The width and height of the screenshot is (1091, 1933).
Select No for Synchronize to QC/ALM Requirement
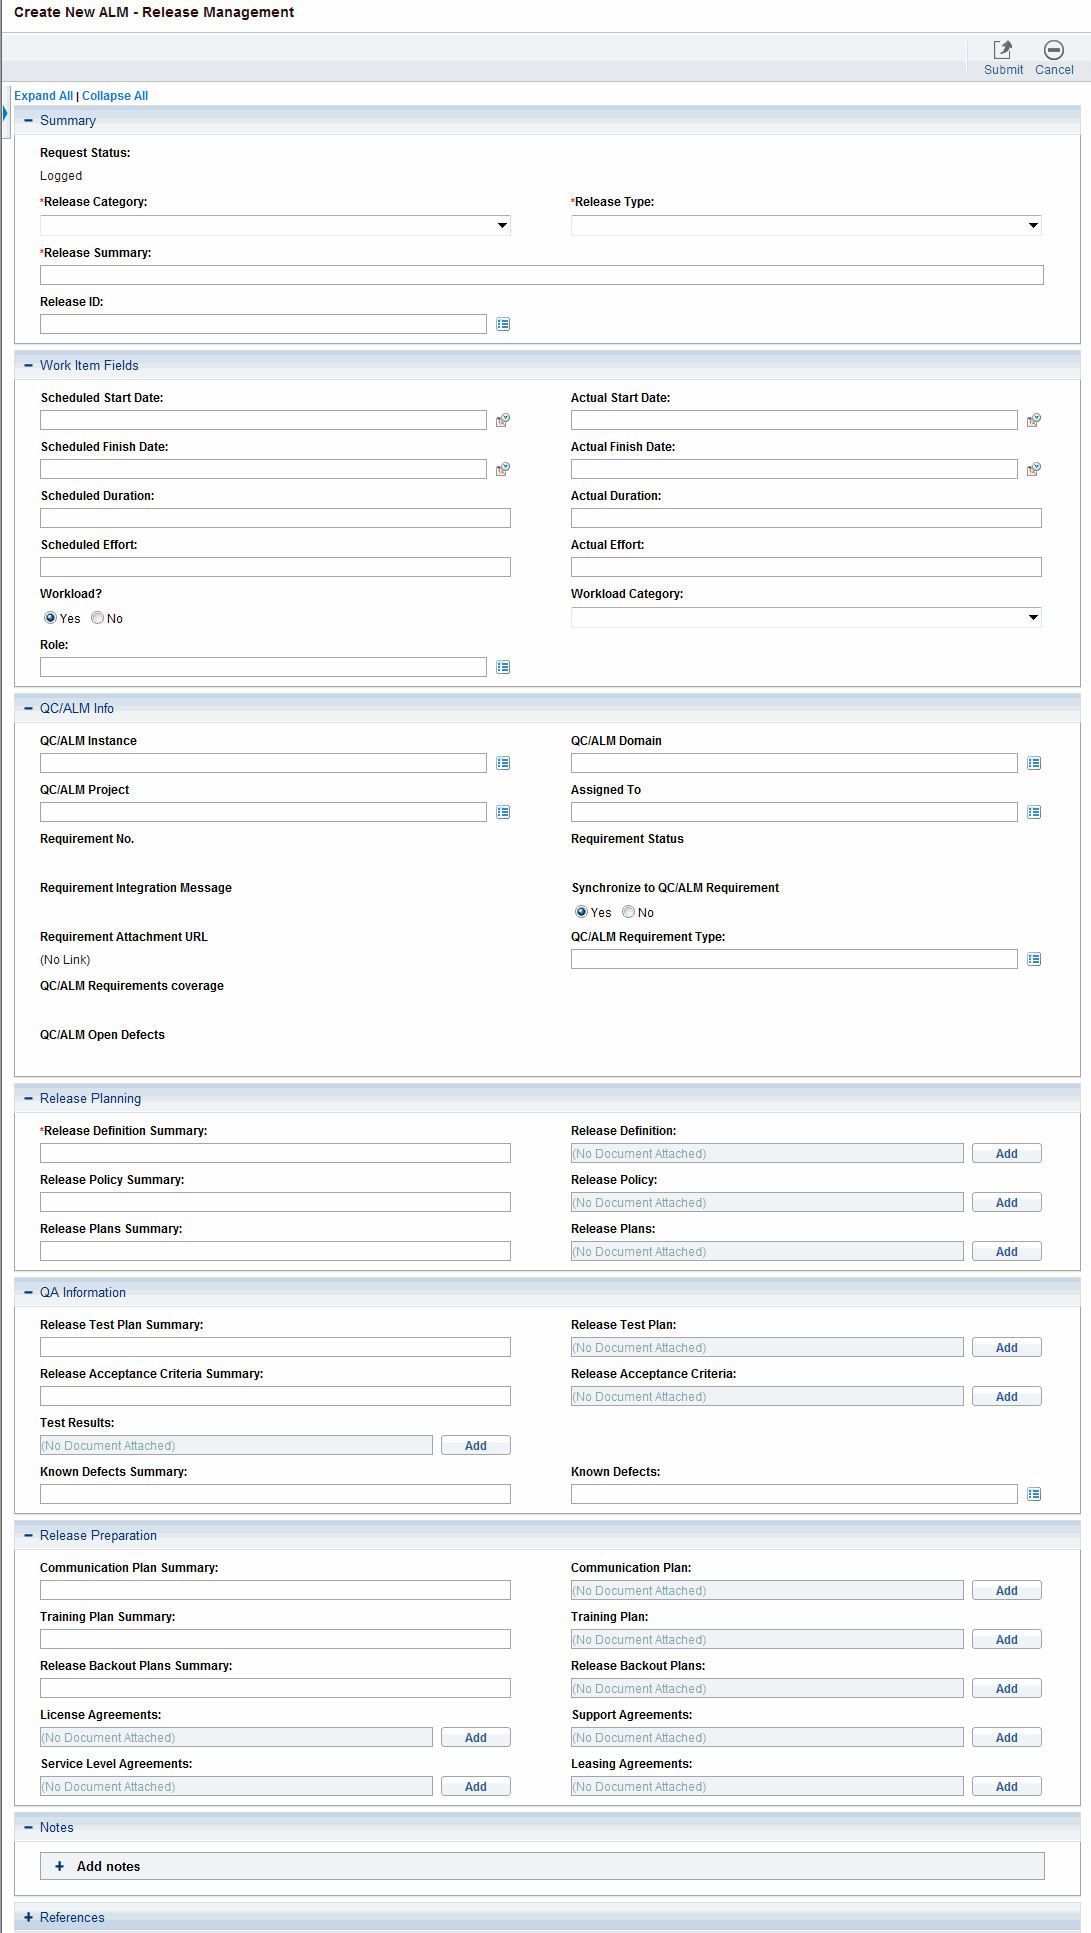[x=629, y=912]
